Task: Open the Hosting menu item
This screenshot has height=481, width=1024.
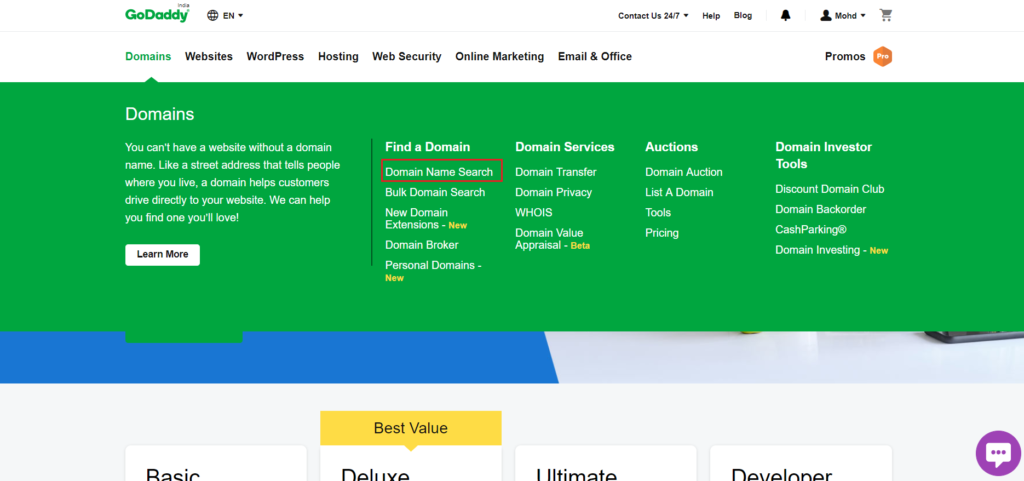Action: [338, 57]
